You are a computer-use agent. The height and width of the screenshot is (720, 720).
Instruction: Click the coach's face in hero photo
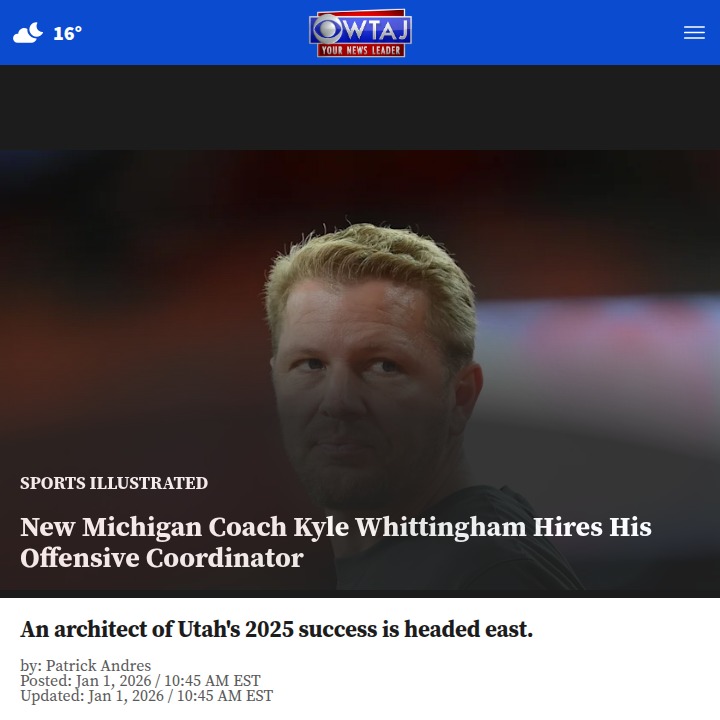click(363, 381)
